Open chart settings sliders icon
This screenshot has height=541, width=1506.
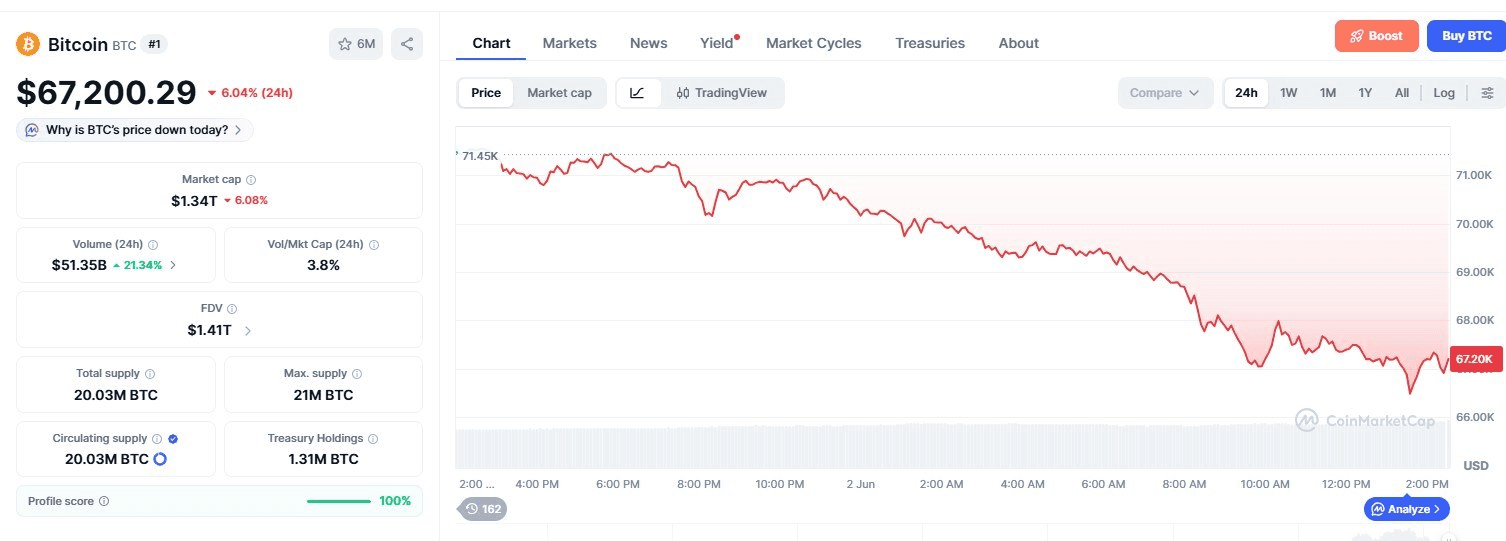(x=1487, y=93)
